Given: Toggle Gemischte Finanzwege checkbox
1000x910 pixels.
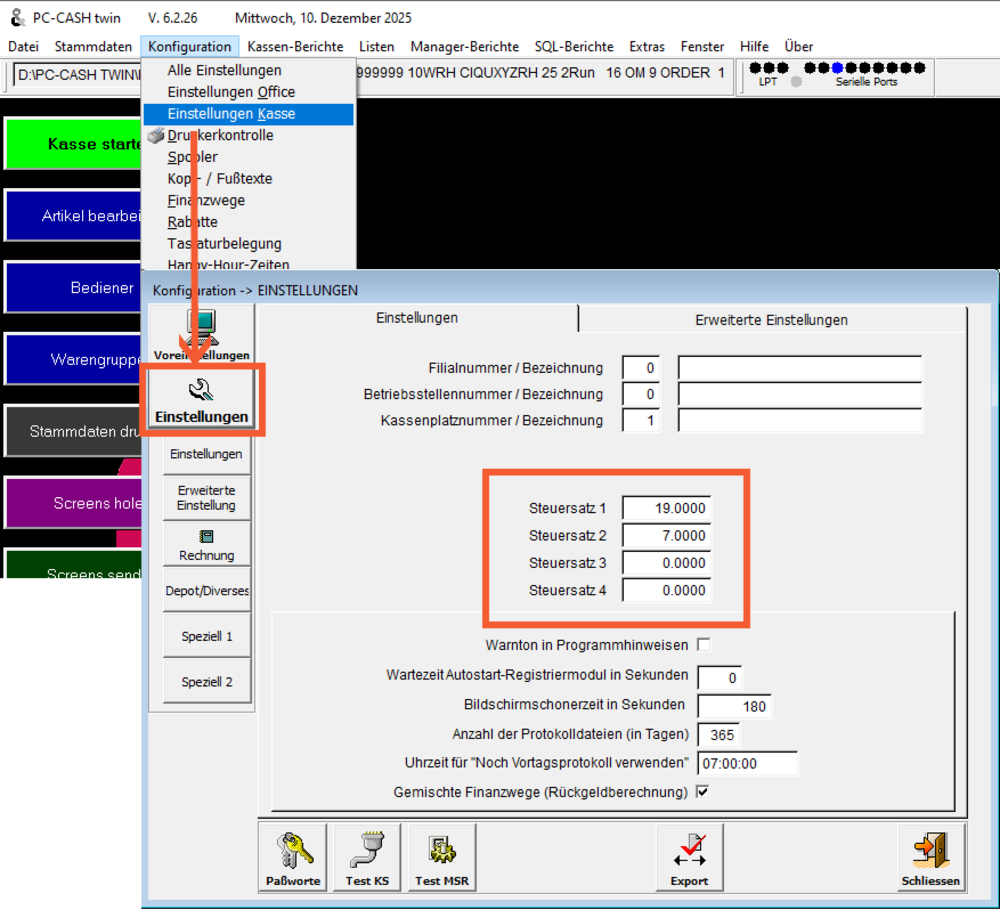Looking at the screenshot, I should coord(703,792).
